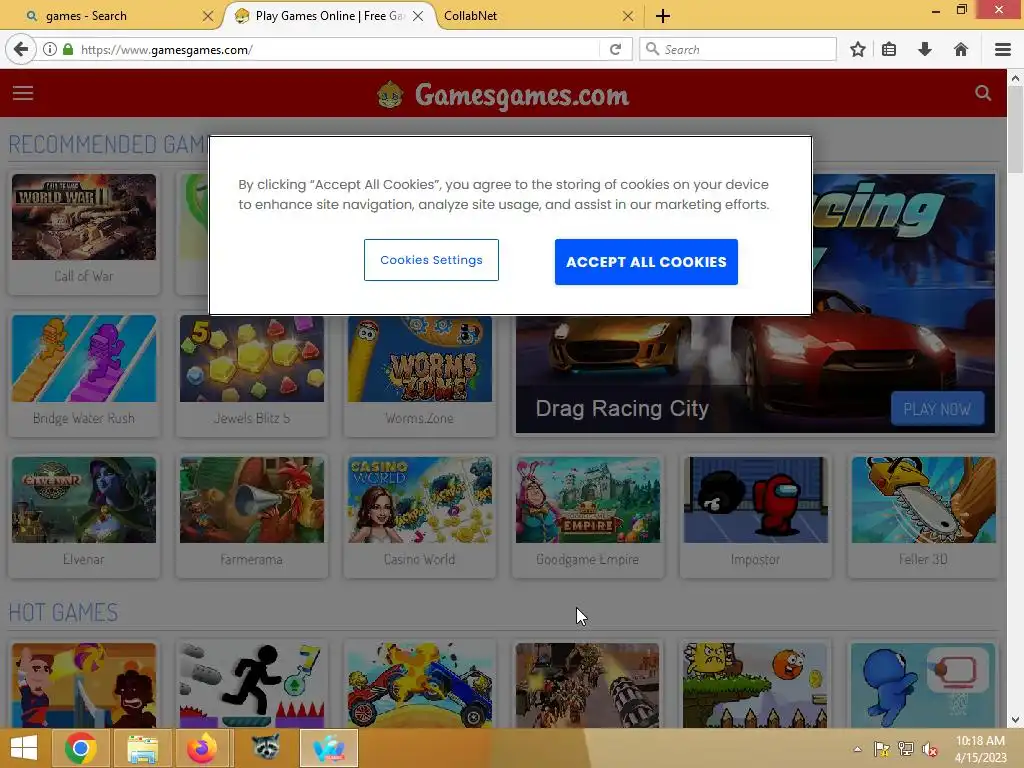The image size is (1024, 768).
Task: Click the taskbar clock showing 10:18 AM
Action: coord(980,748)
